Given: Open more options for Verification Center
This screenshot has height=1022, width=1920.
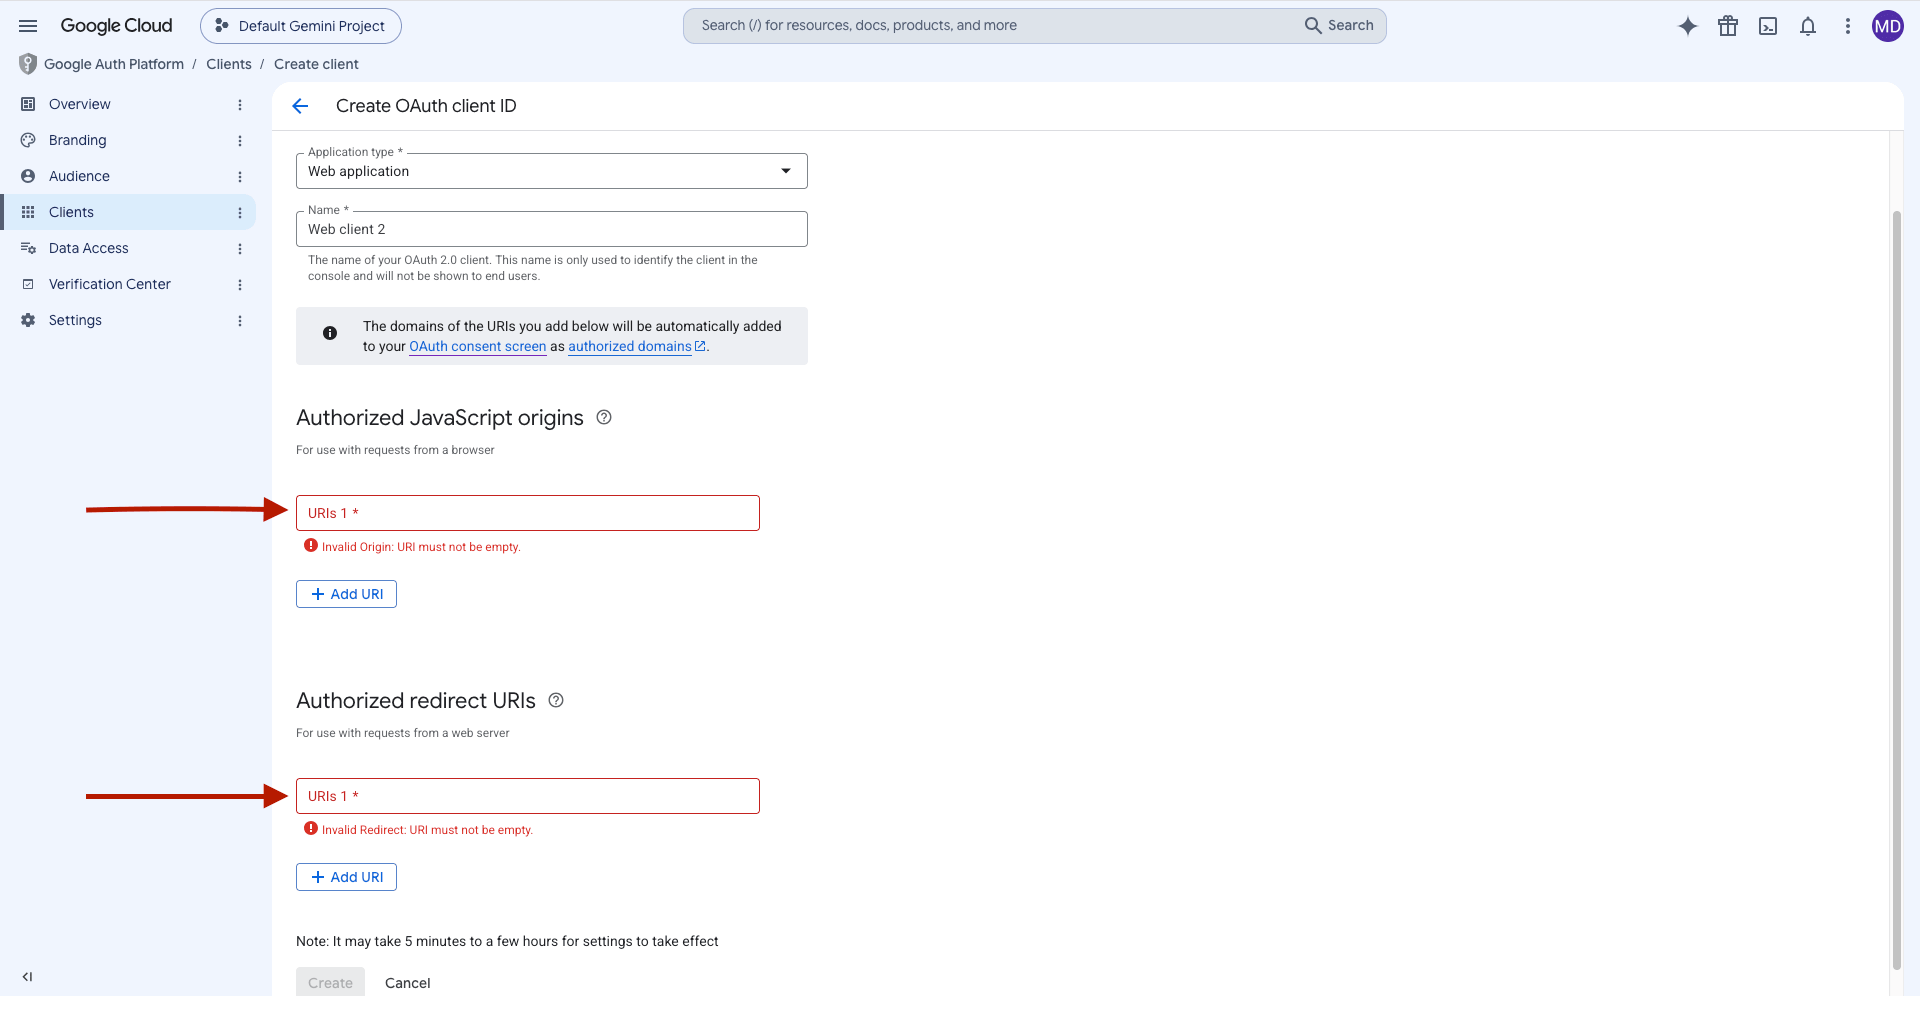Looking at the screenshot, I should click(x=240, y=285).
